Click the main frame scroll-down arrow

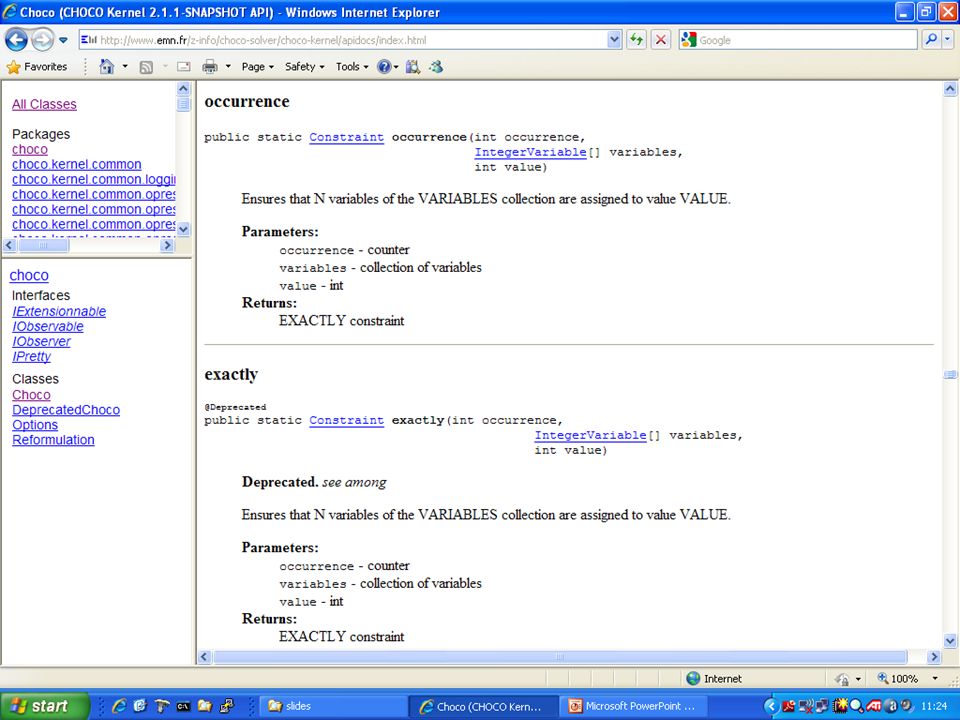pyautogui.click(x=950, y=642)
